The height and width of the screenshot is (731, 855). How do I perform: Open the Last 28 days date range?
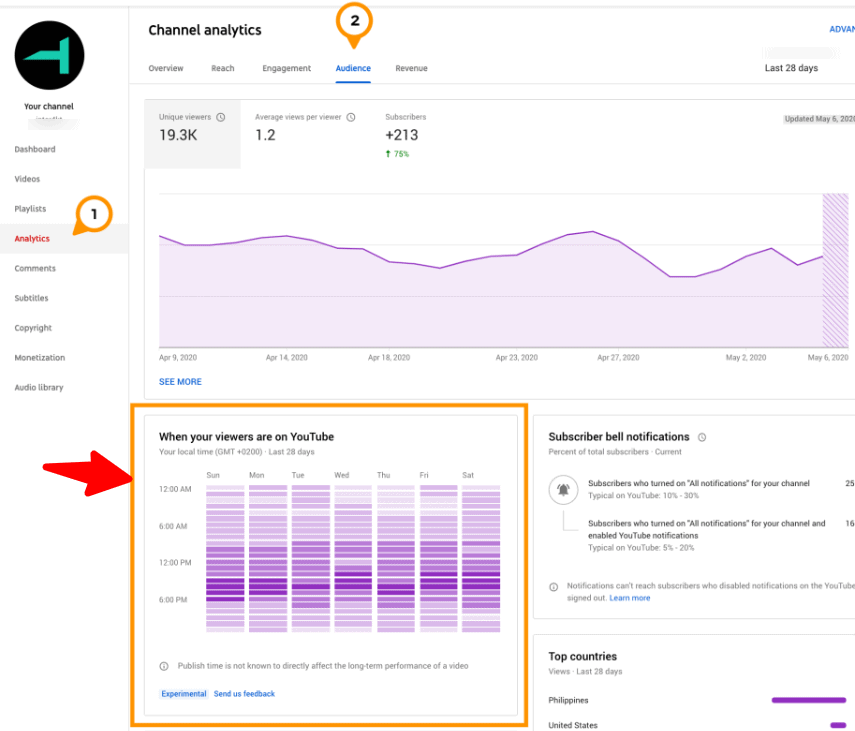click(x=791, y=68)
